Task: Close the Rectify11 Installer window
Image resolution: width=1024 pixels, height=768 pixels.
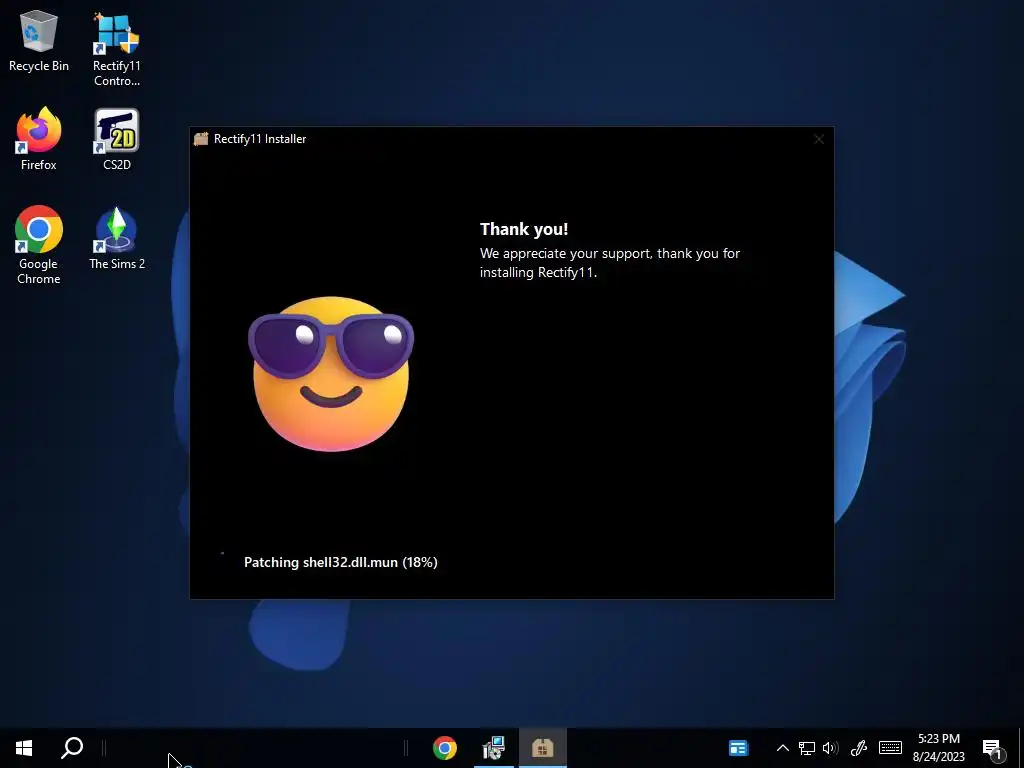Action: point(819,139)
